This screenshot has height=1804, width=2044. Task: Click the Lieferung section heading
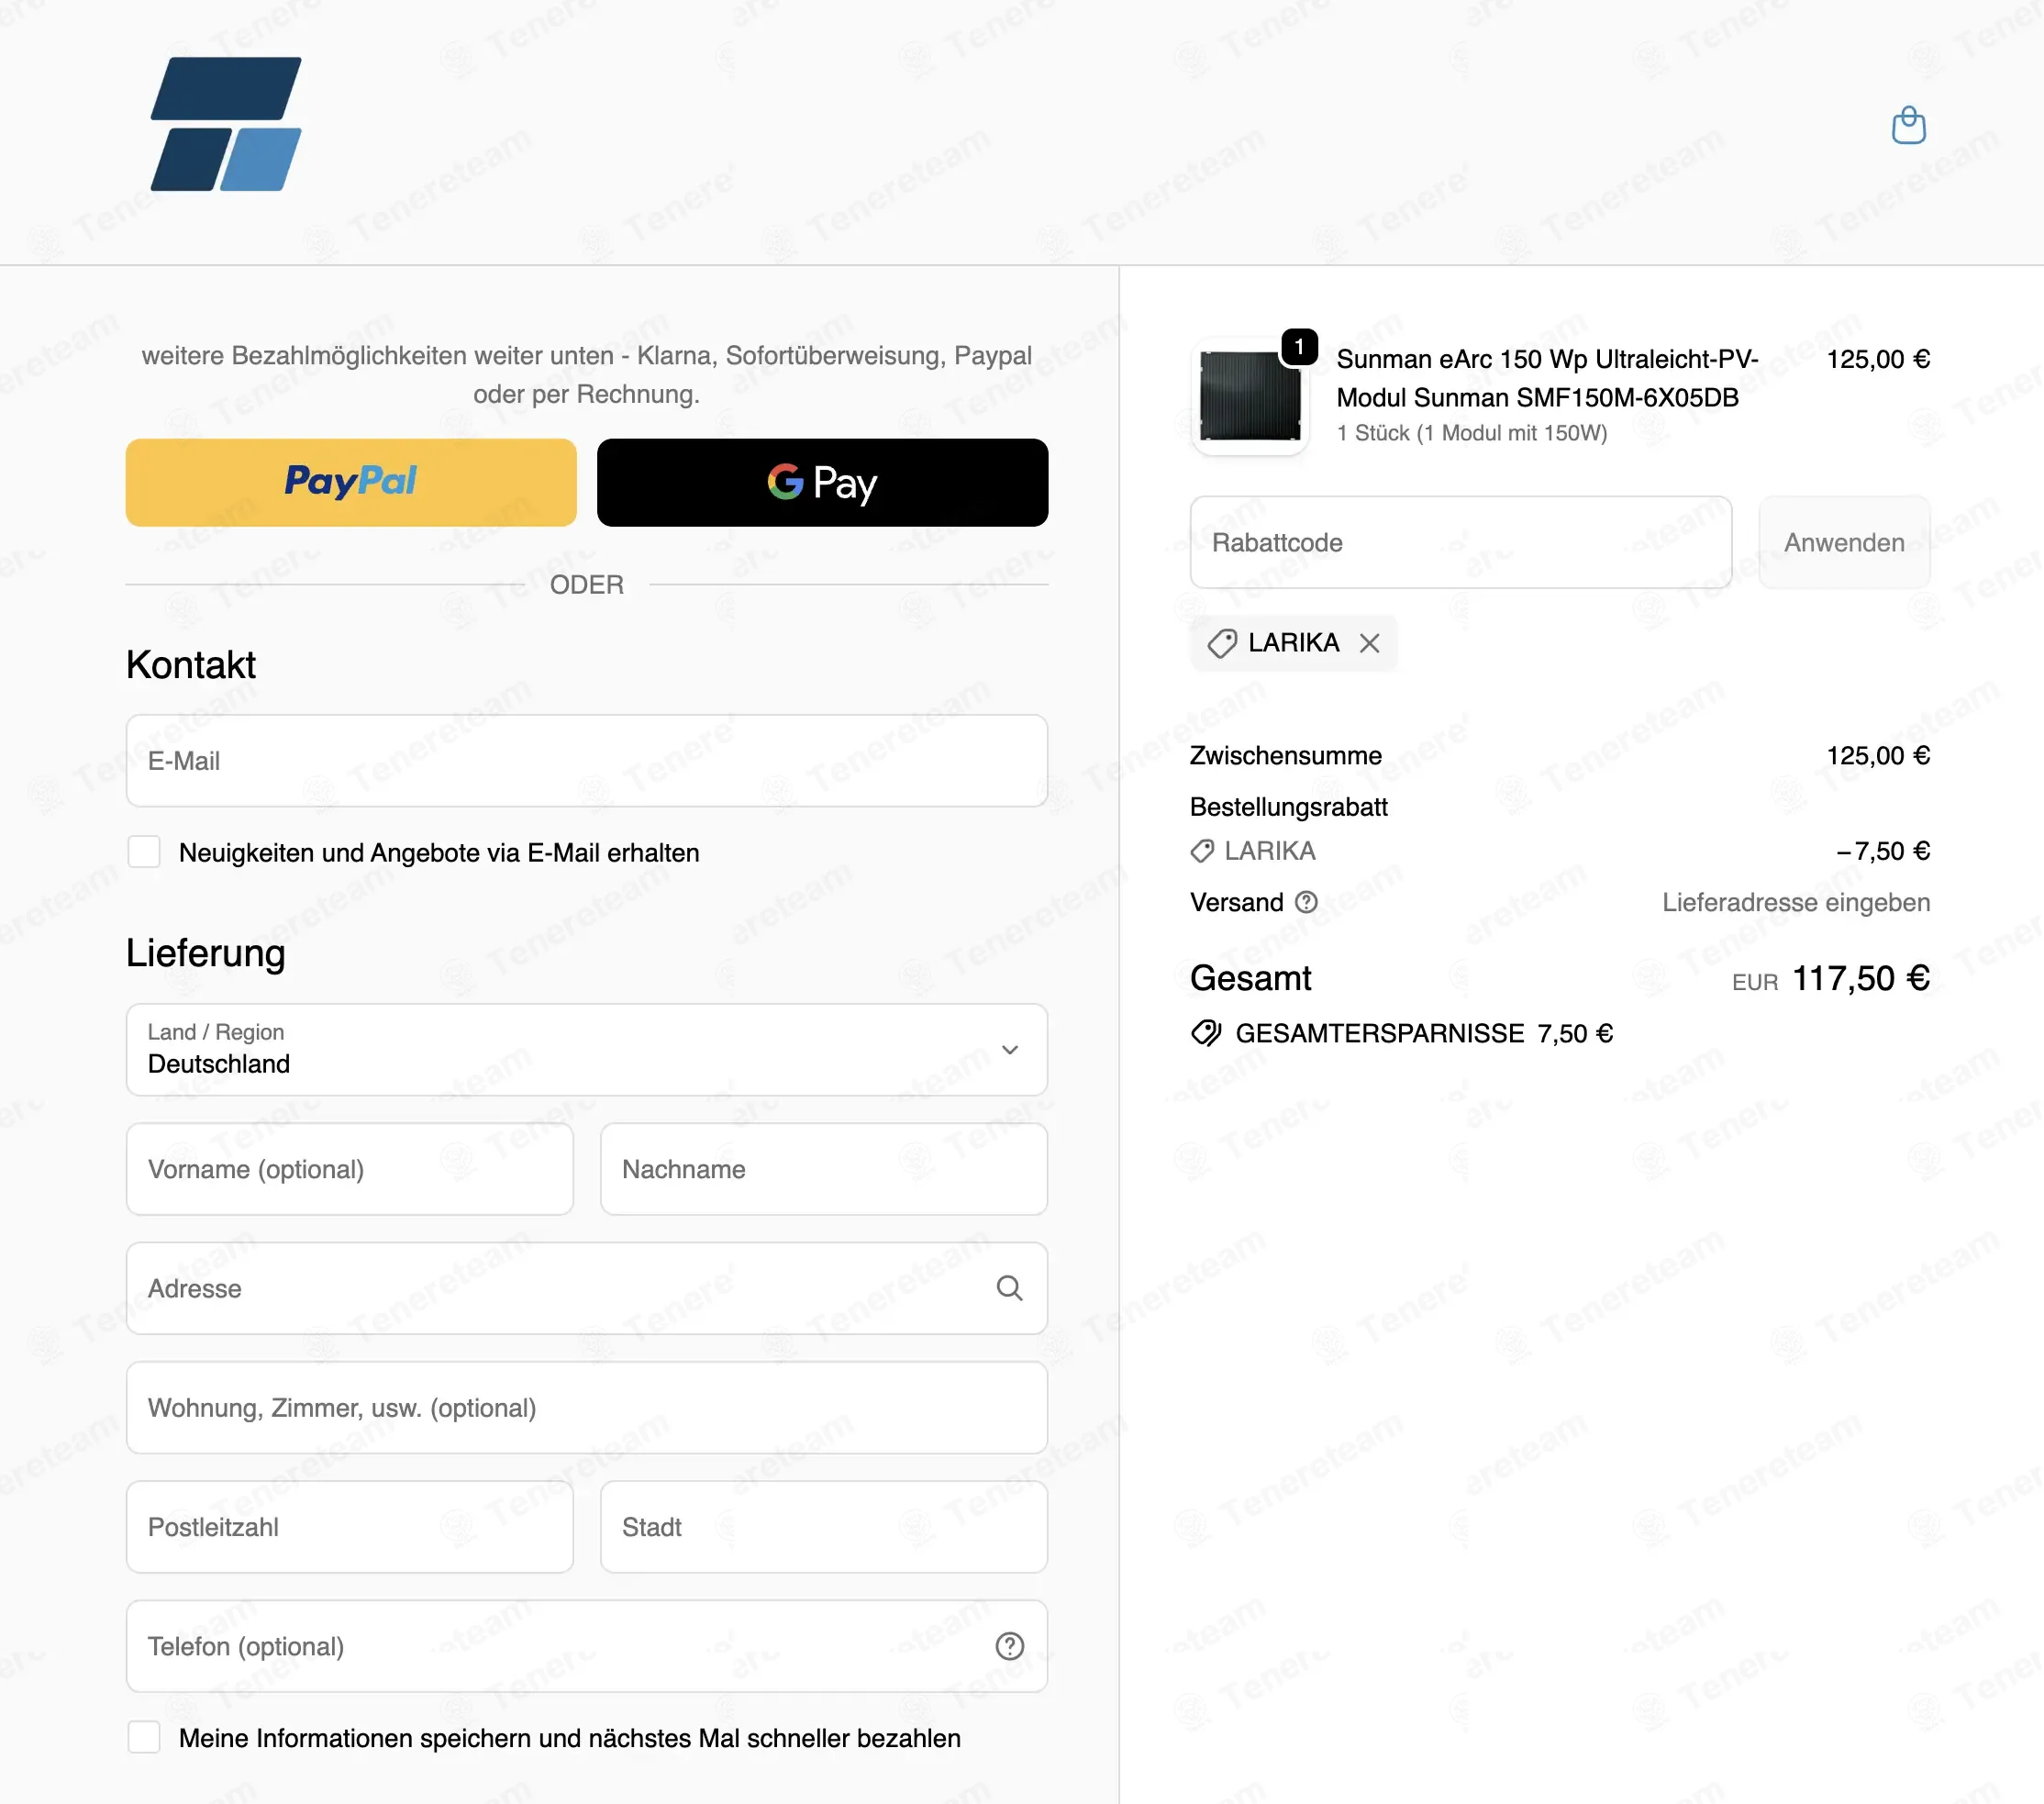[x=206, y=953]
